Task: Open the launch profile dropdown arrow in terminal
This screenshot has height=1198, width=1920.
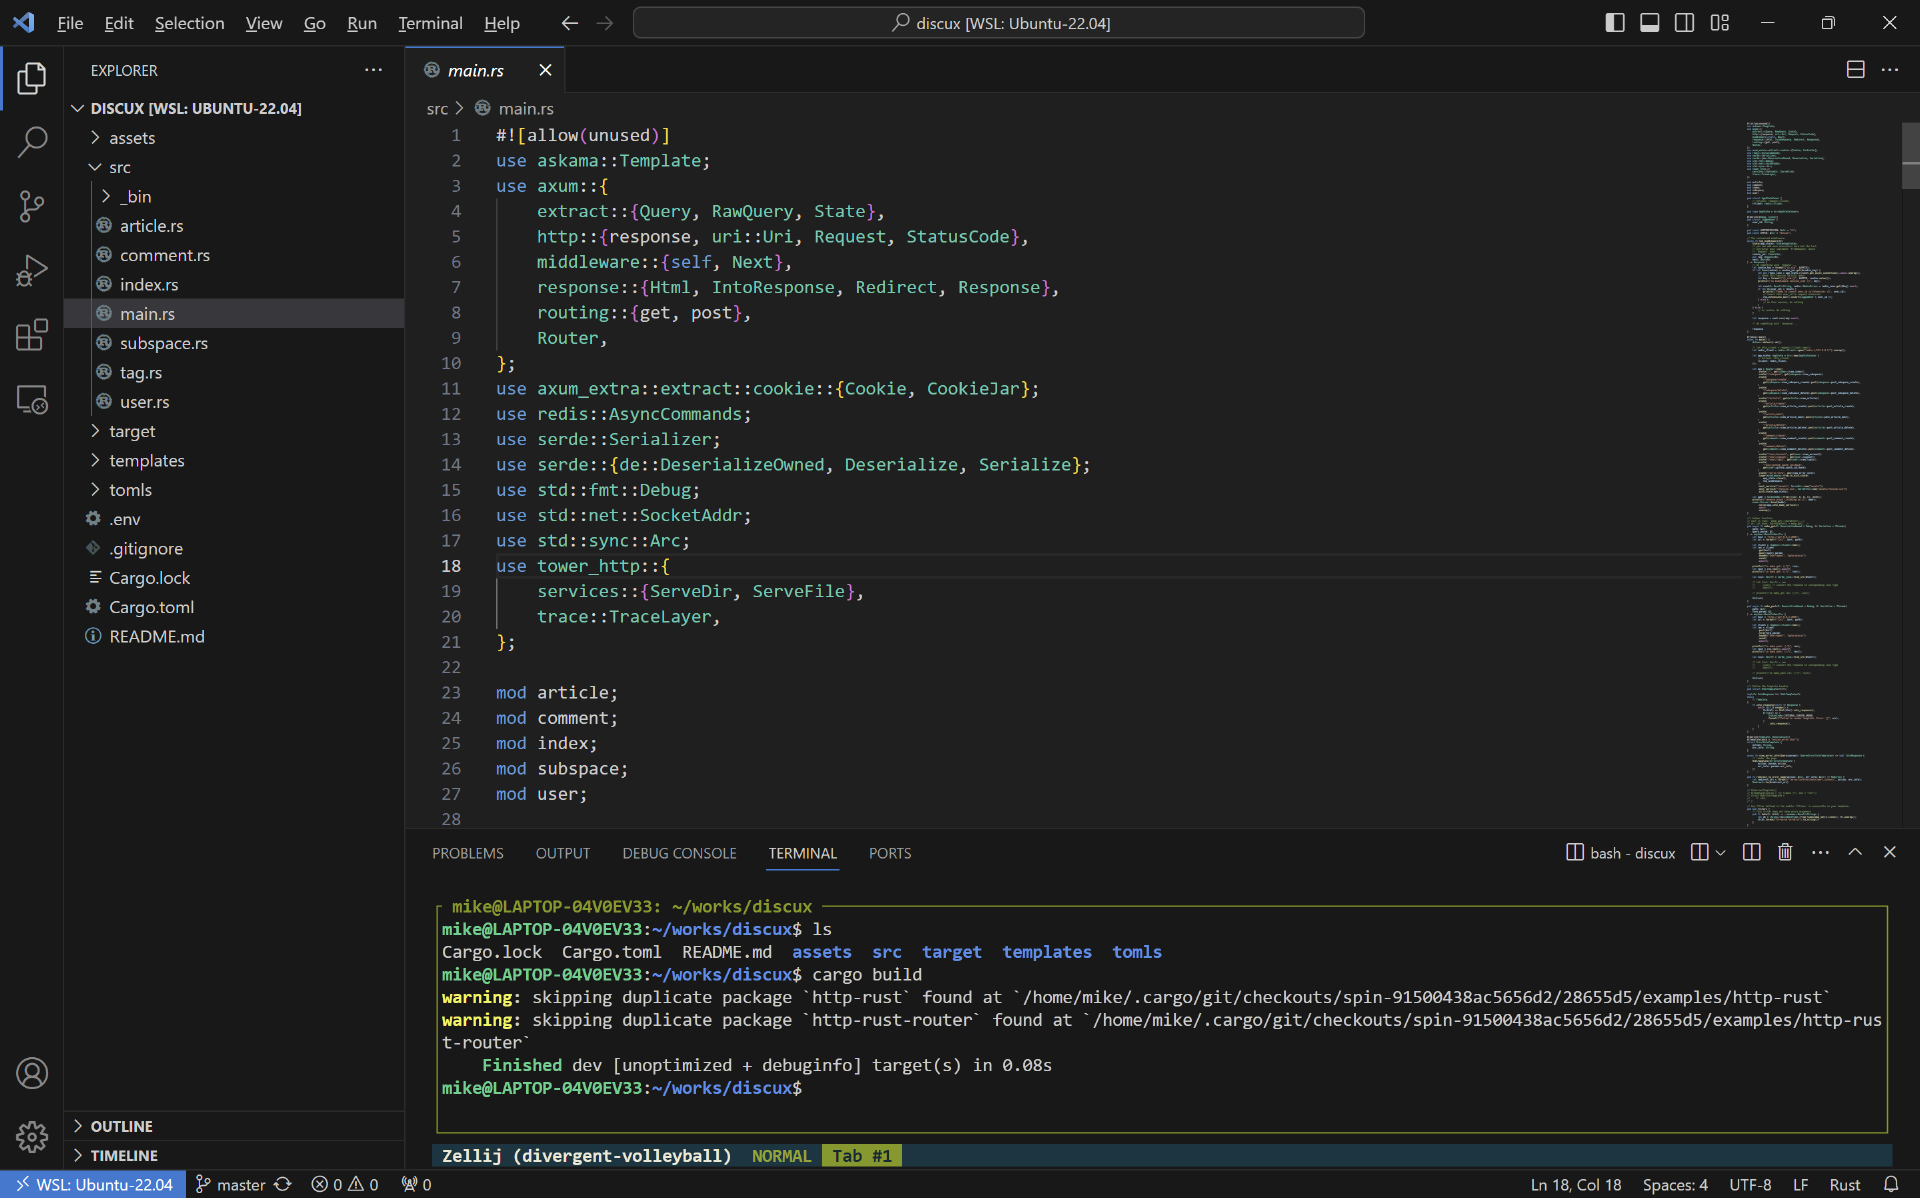Action: point(1721,853)
